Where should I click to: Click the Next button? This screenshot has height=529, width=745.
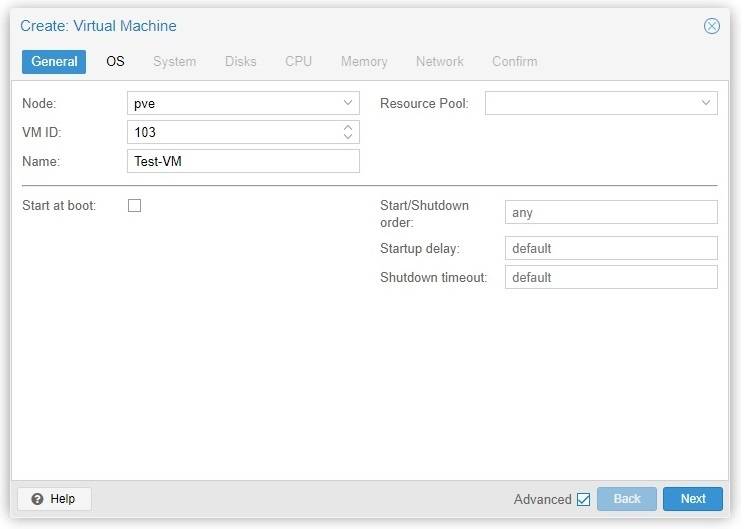click(x=692, y=499)
